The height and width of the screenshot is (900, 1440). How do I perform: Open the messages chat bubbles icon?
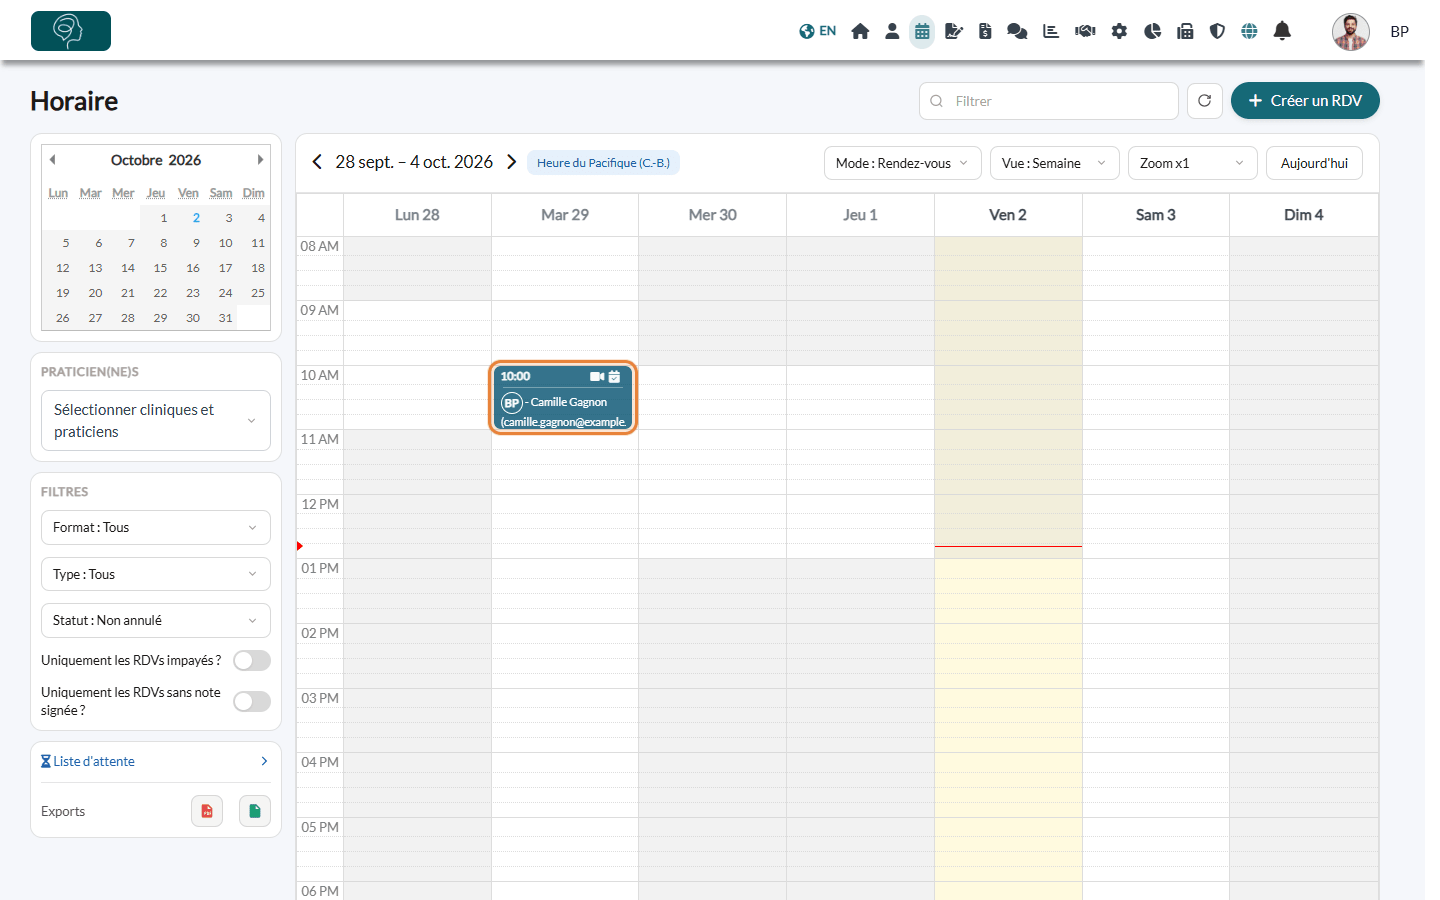click(x=1017, y=31)
